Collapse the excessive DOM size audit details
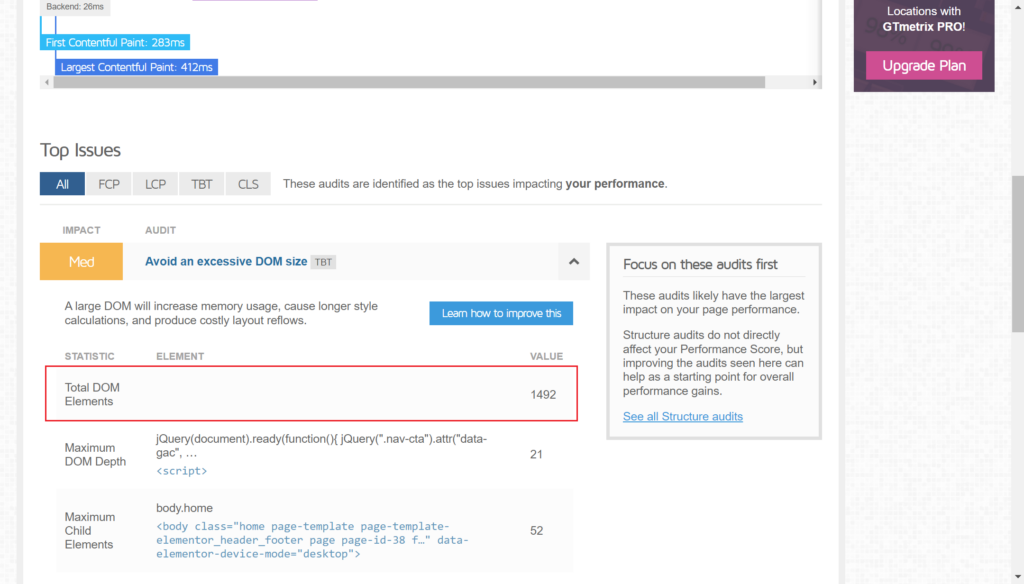 573,260
